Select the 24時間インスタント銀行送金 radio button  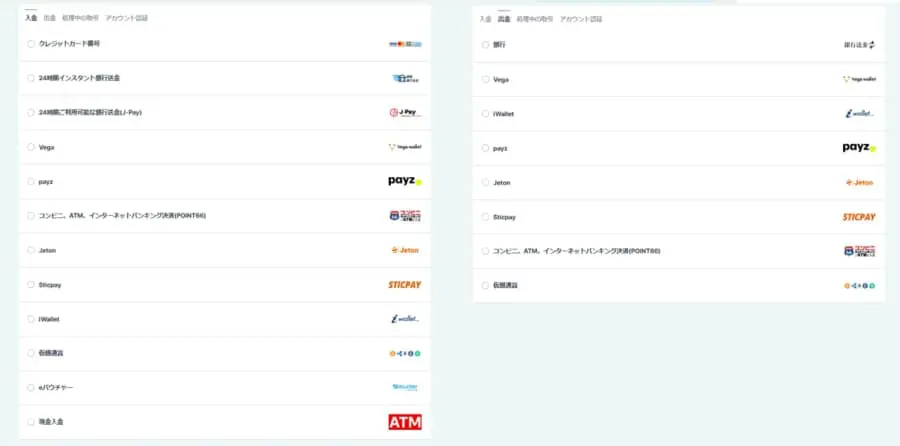tap(31, 78)
